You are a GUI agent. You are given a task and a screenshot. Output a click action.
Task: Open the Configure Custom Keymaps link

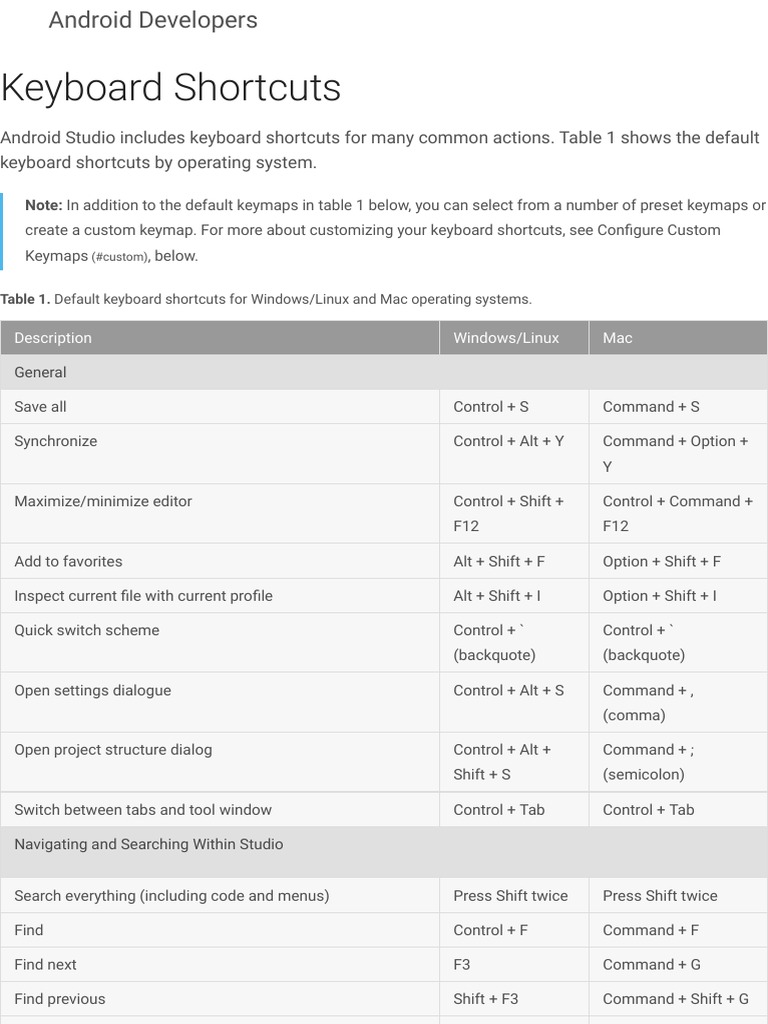tap(659, 230)
